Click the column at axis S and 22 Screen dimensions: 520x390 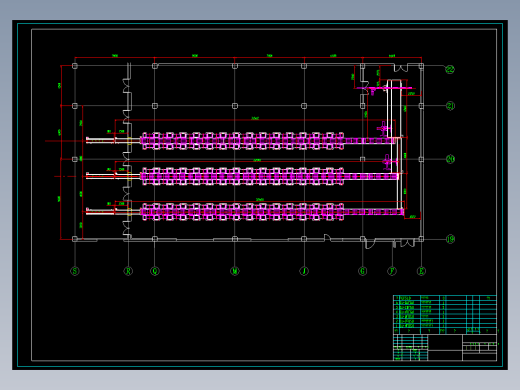tap(75, 66)
